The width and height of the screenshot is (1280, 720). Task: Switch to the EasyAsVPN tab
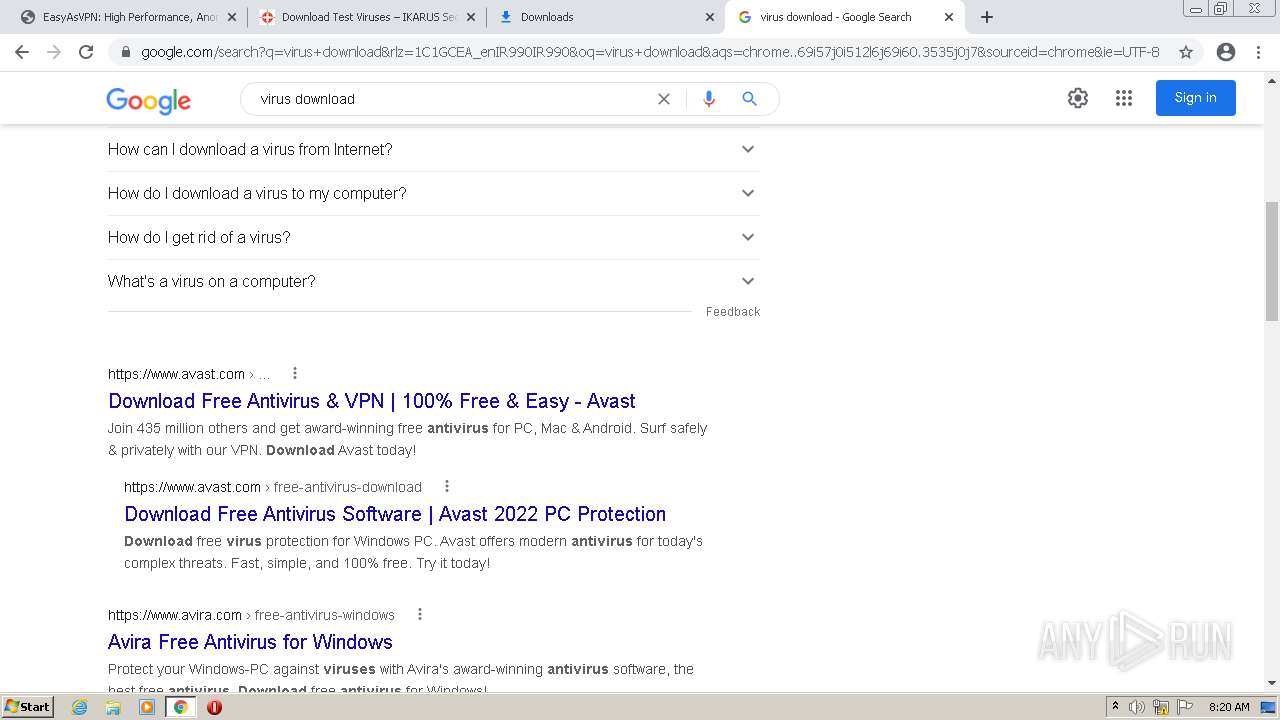pyautogui.click(x=128, y=17)
